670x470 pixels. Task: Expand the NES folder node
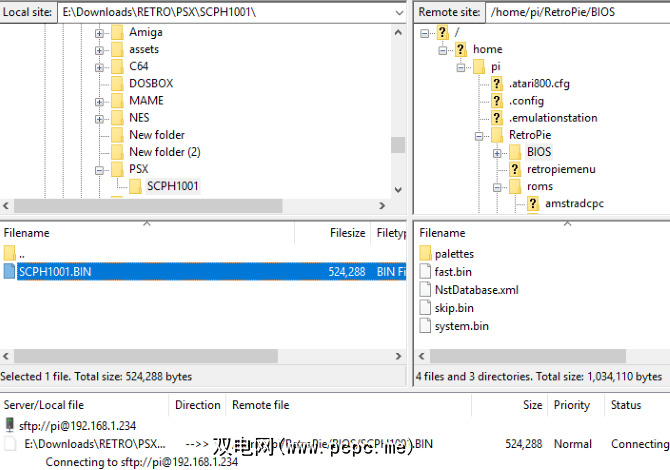(99, 119)
